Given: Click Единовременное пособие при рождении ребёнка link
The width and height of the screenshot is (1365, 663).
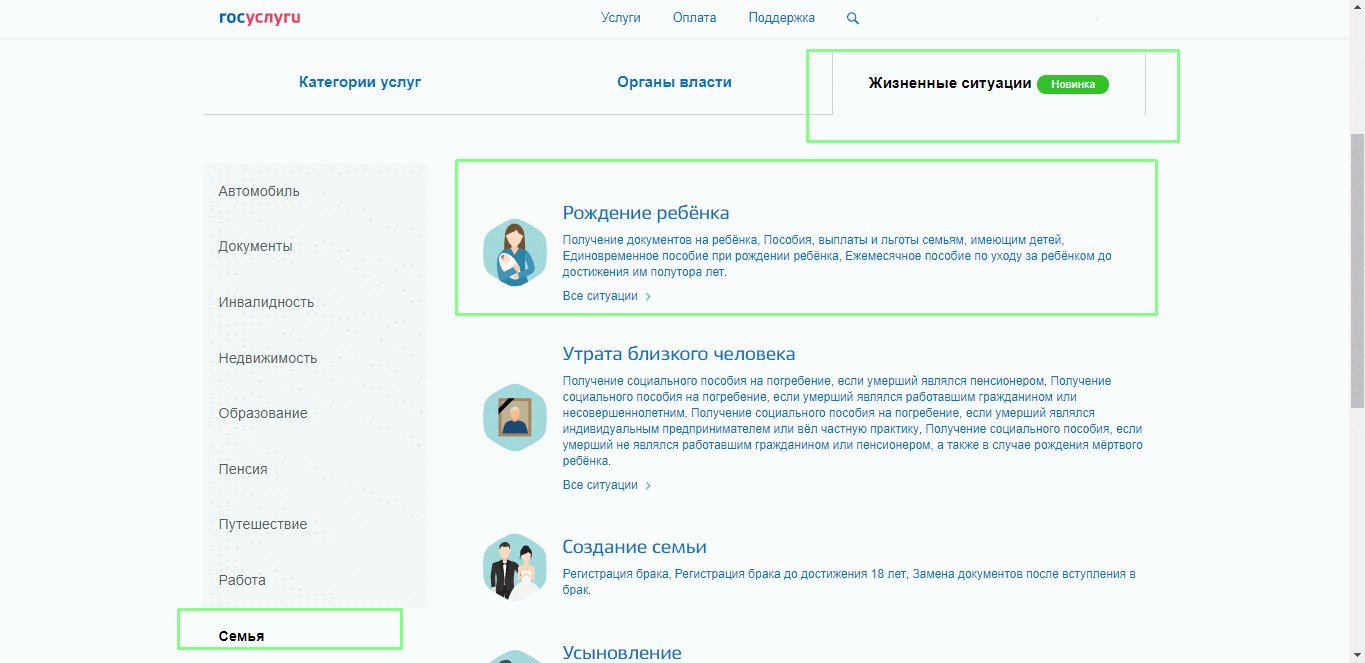Looking at the screenshot, I should [x=701, y=256].
